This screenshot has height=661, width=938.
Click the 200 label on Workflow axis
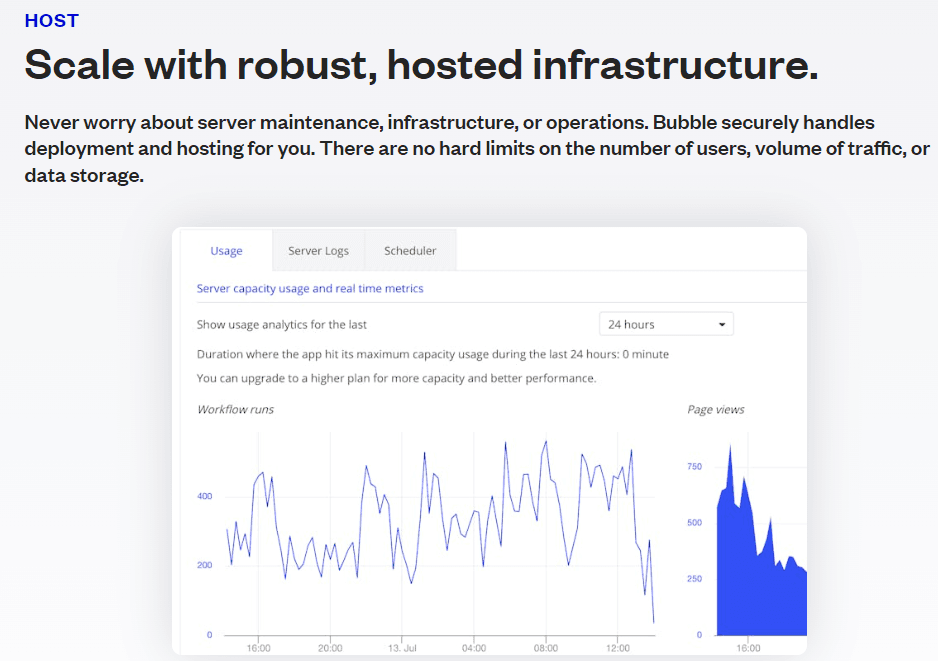(x=205, y=565)
